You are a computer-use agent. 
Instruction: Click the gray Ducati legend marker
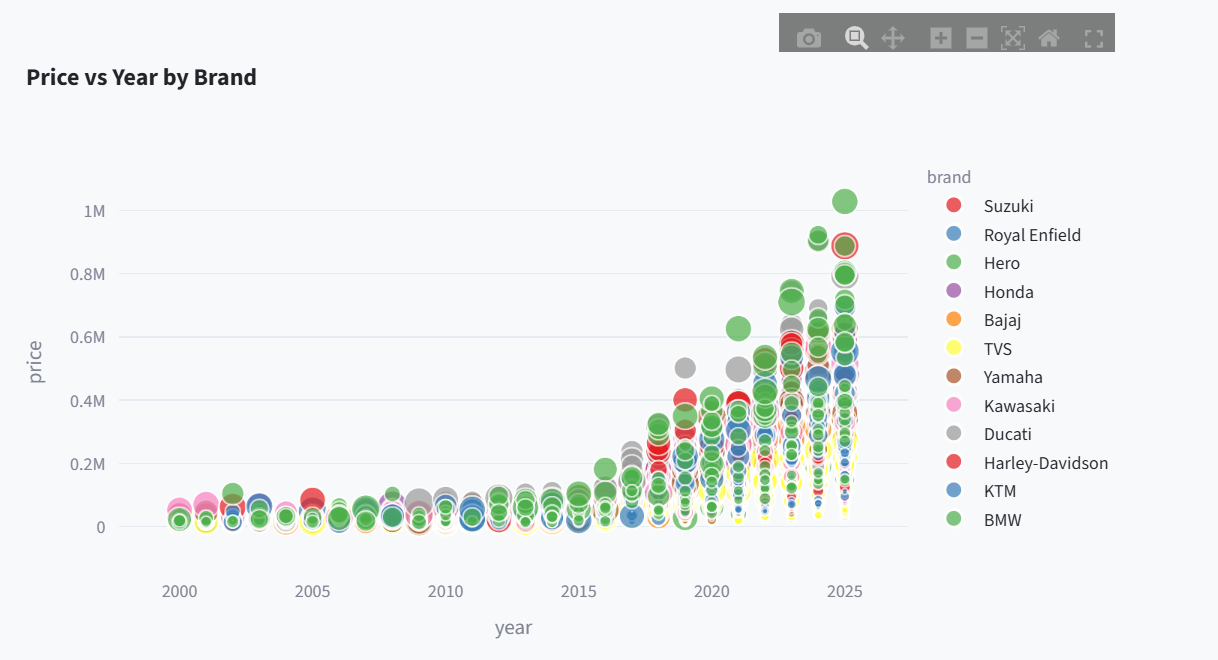[954, 434]
